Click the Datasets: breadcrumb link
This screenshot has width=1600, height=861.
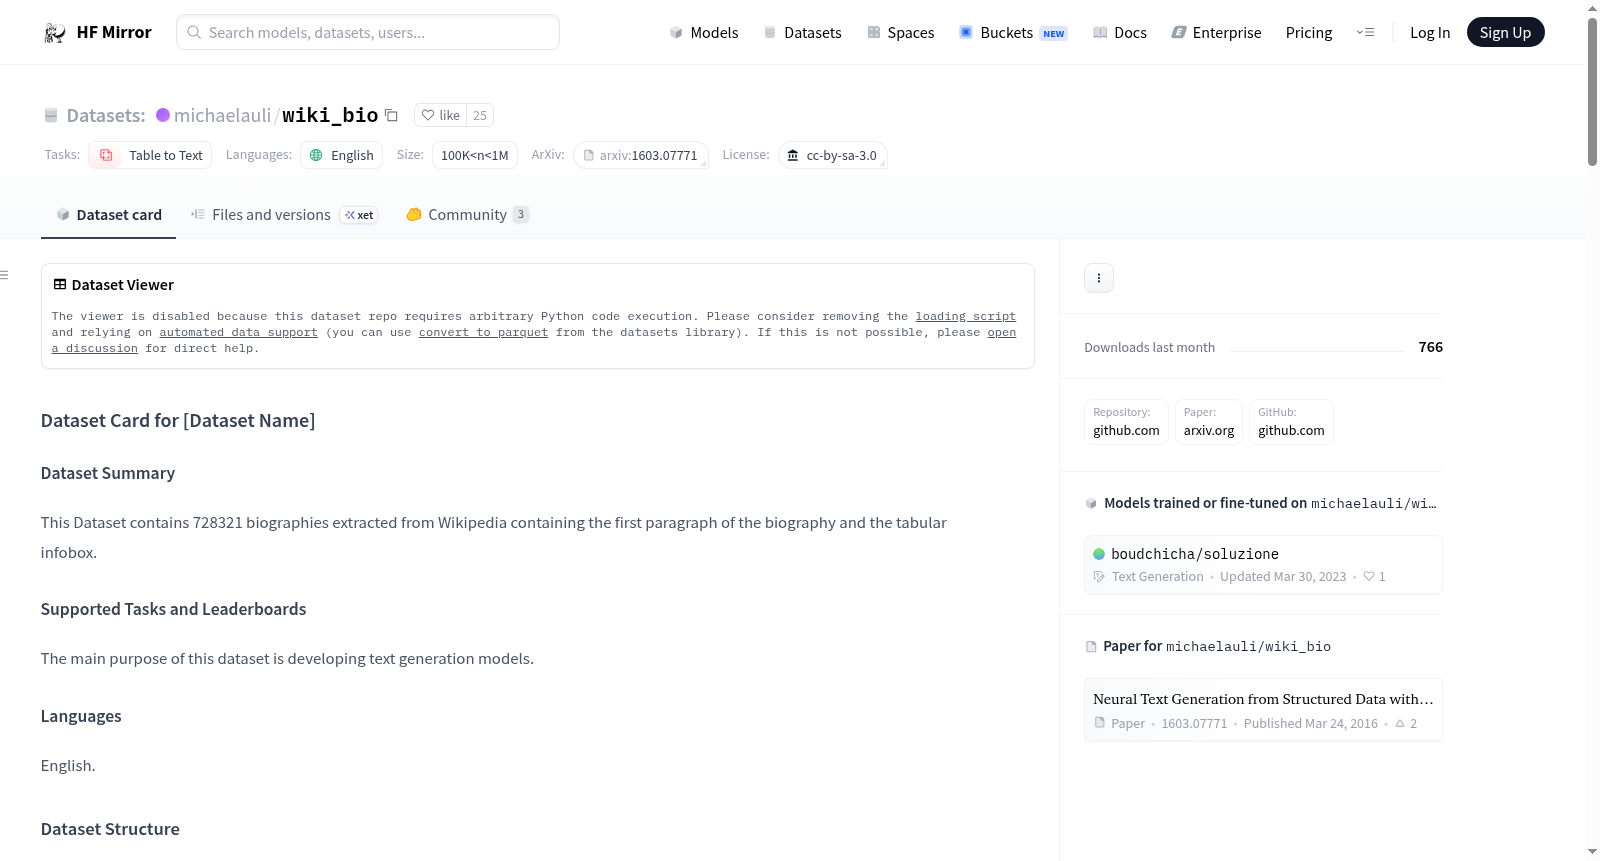point(106,115)
